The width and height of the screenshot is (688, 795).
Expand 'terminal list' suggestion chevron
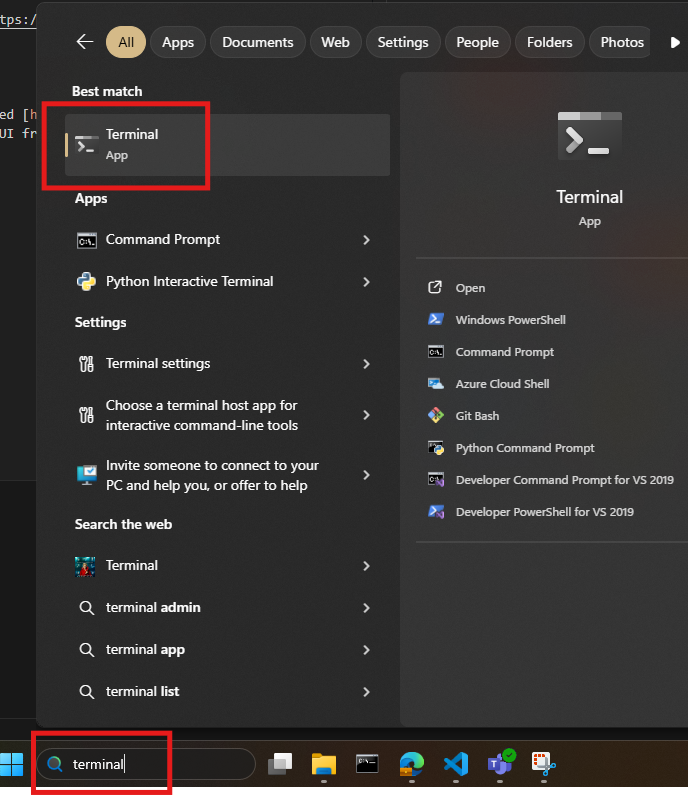[367, 692]
